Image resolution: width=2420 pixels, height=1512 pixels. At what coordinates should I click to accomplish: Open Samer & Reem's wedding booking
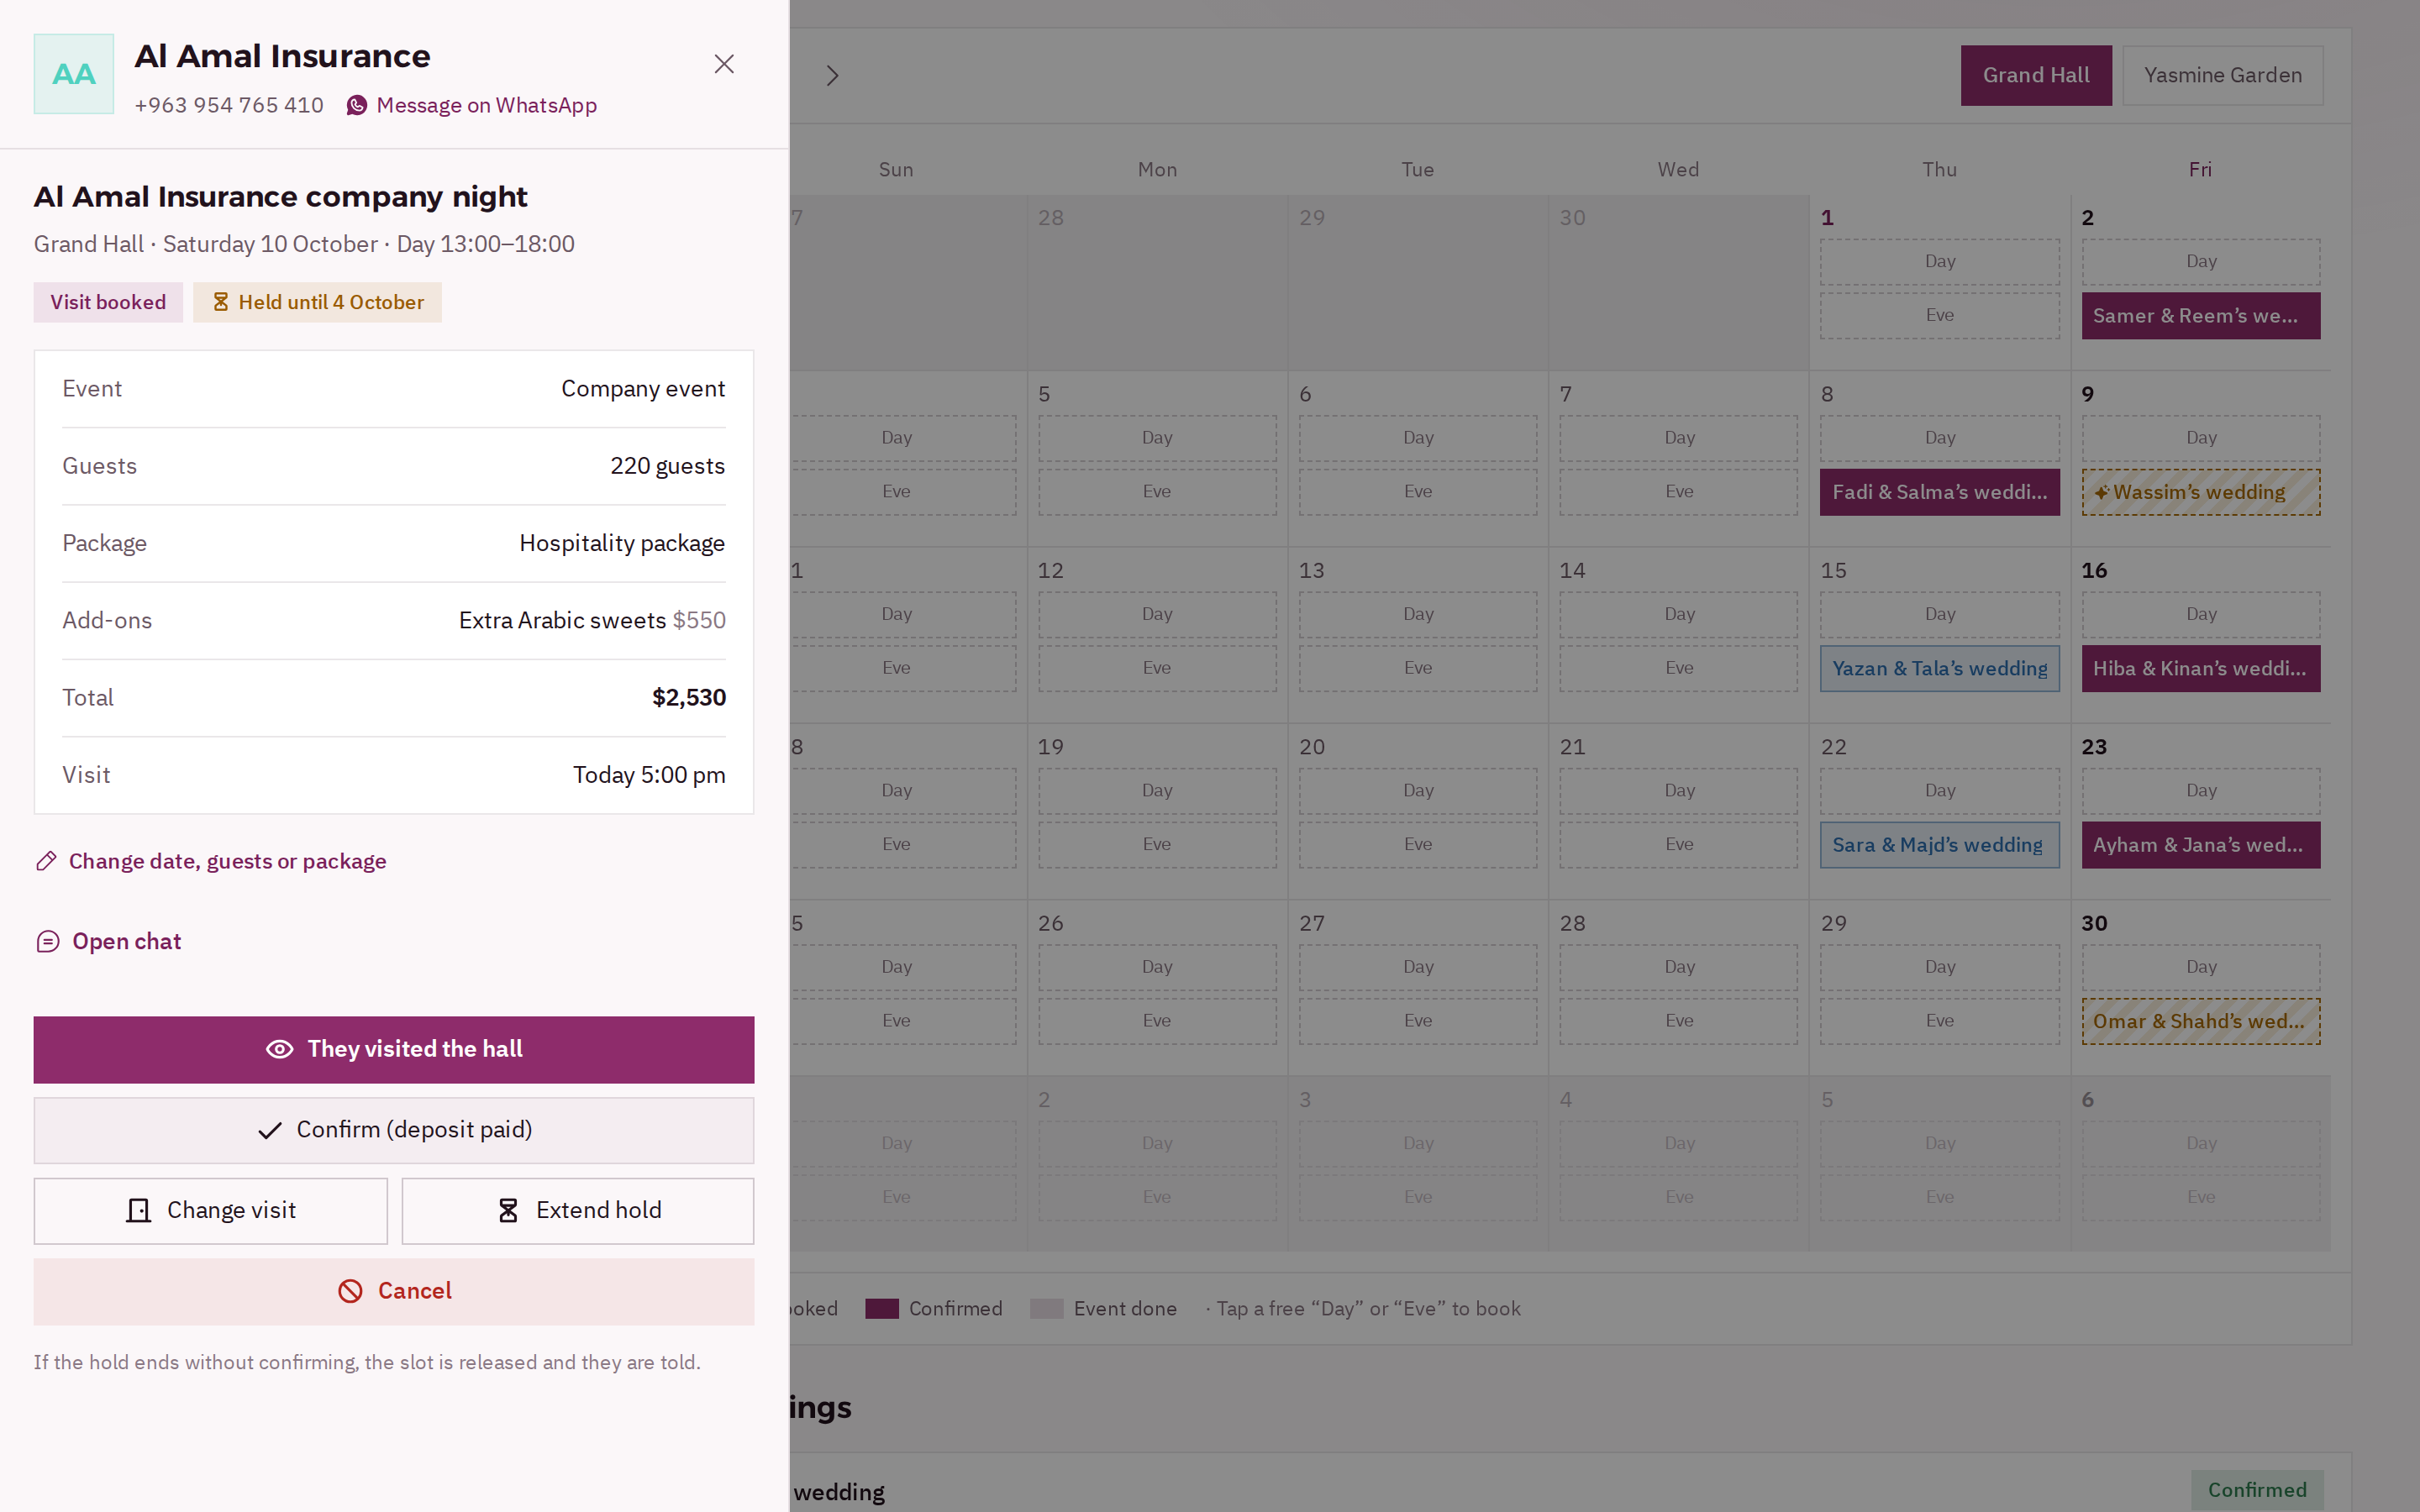tap(2201, 316)
